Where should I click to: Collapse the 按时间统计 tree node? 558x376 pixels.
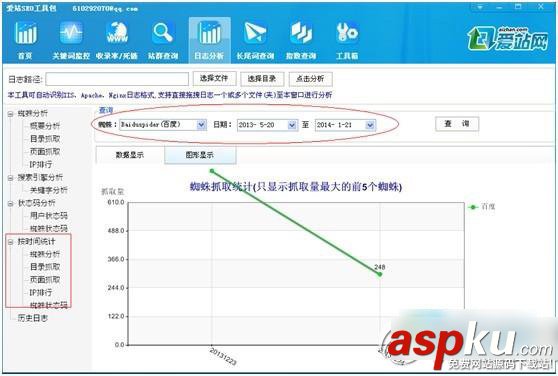click(x=10, y=242)
